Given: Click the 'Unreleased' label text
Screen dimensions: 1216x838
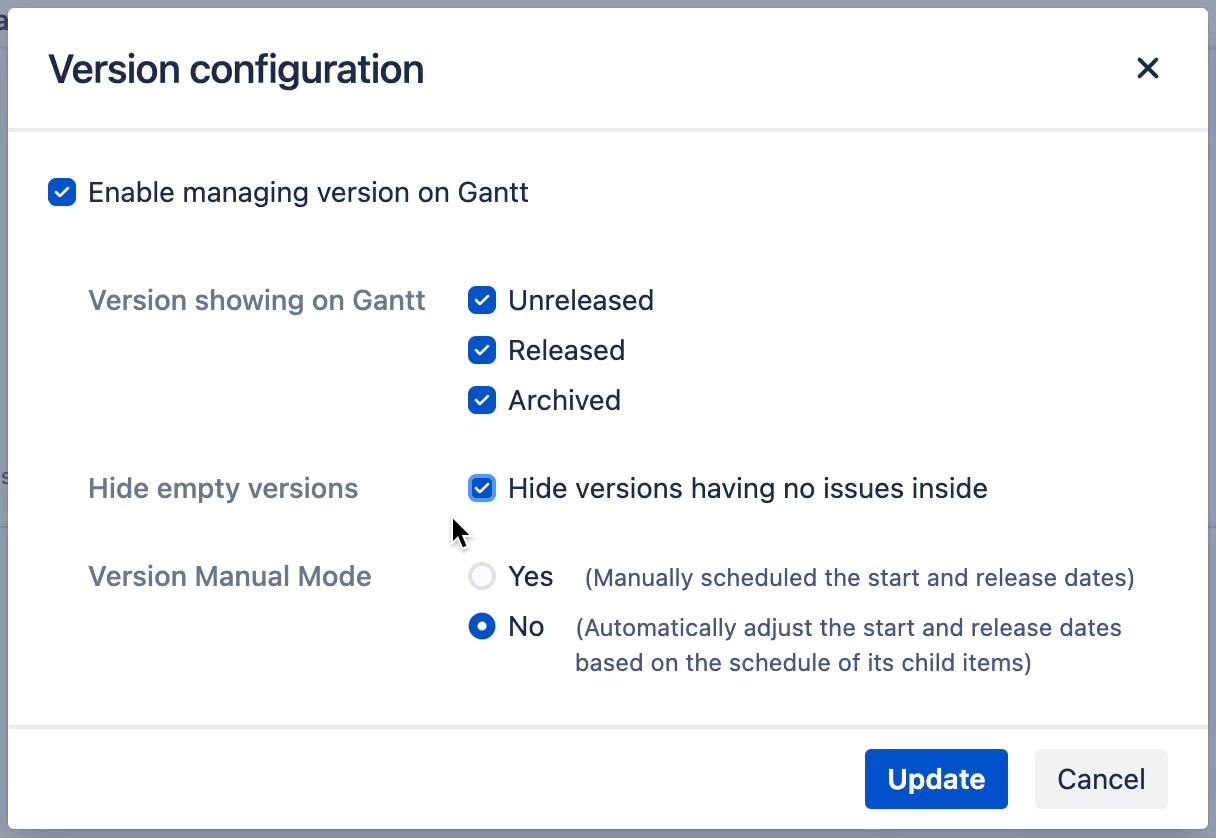Looking at the screenshot, I should pos(580,300).
